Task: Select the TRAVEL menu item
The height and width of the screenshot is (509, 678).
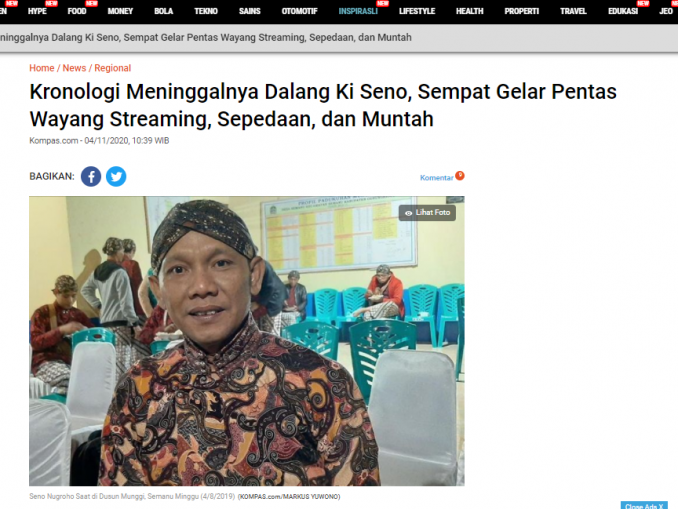Action: pos(573,11)
